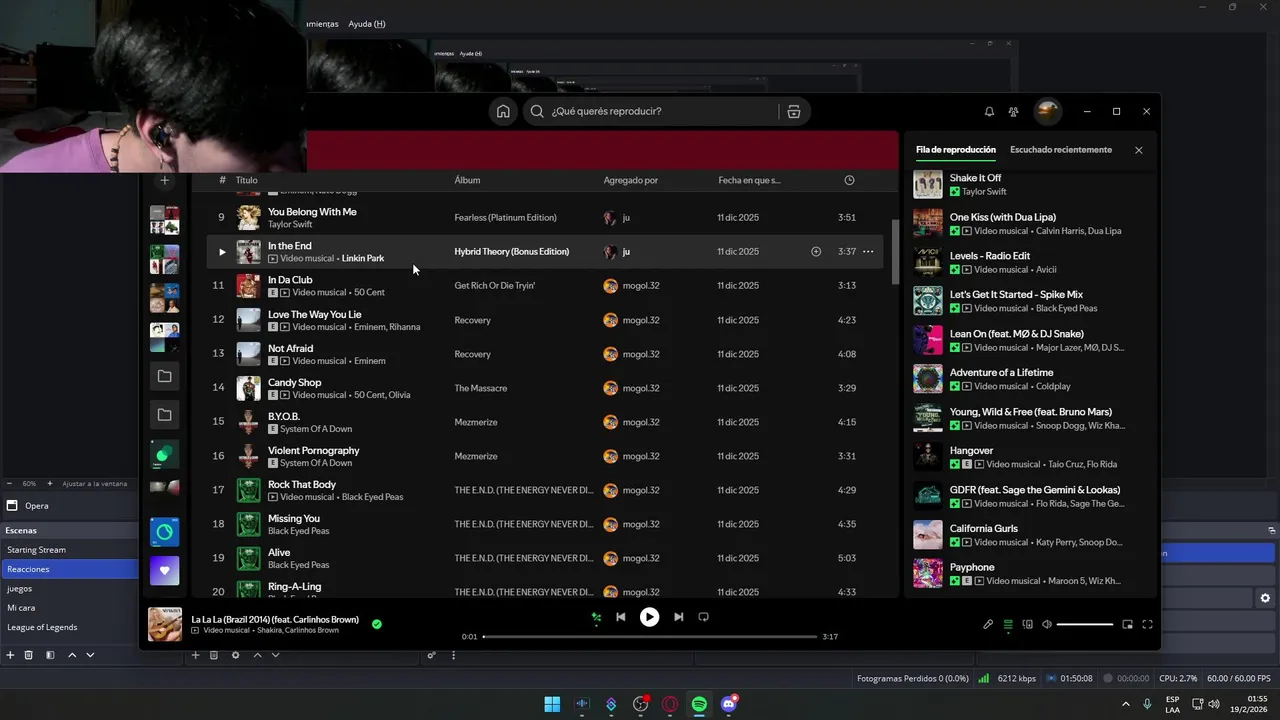The width and height of the screenshot is (1280, 720).
Task: Skip to the previous track
Action: coord(620,617)
